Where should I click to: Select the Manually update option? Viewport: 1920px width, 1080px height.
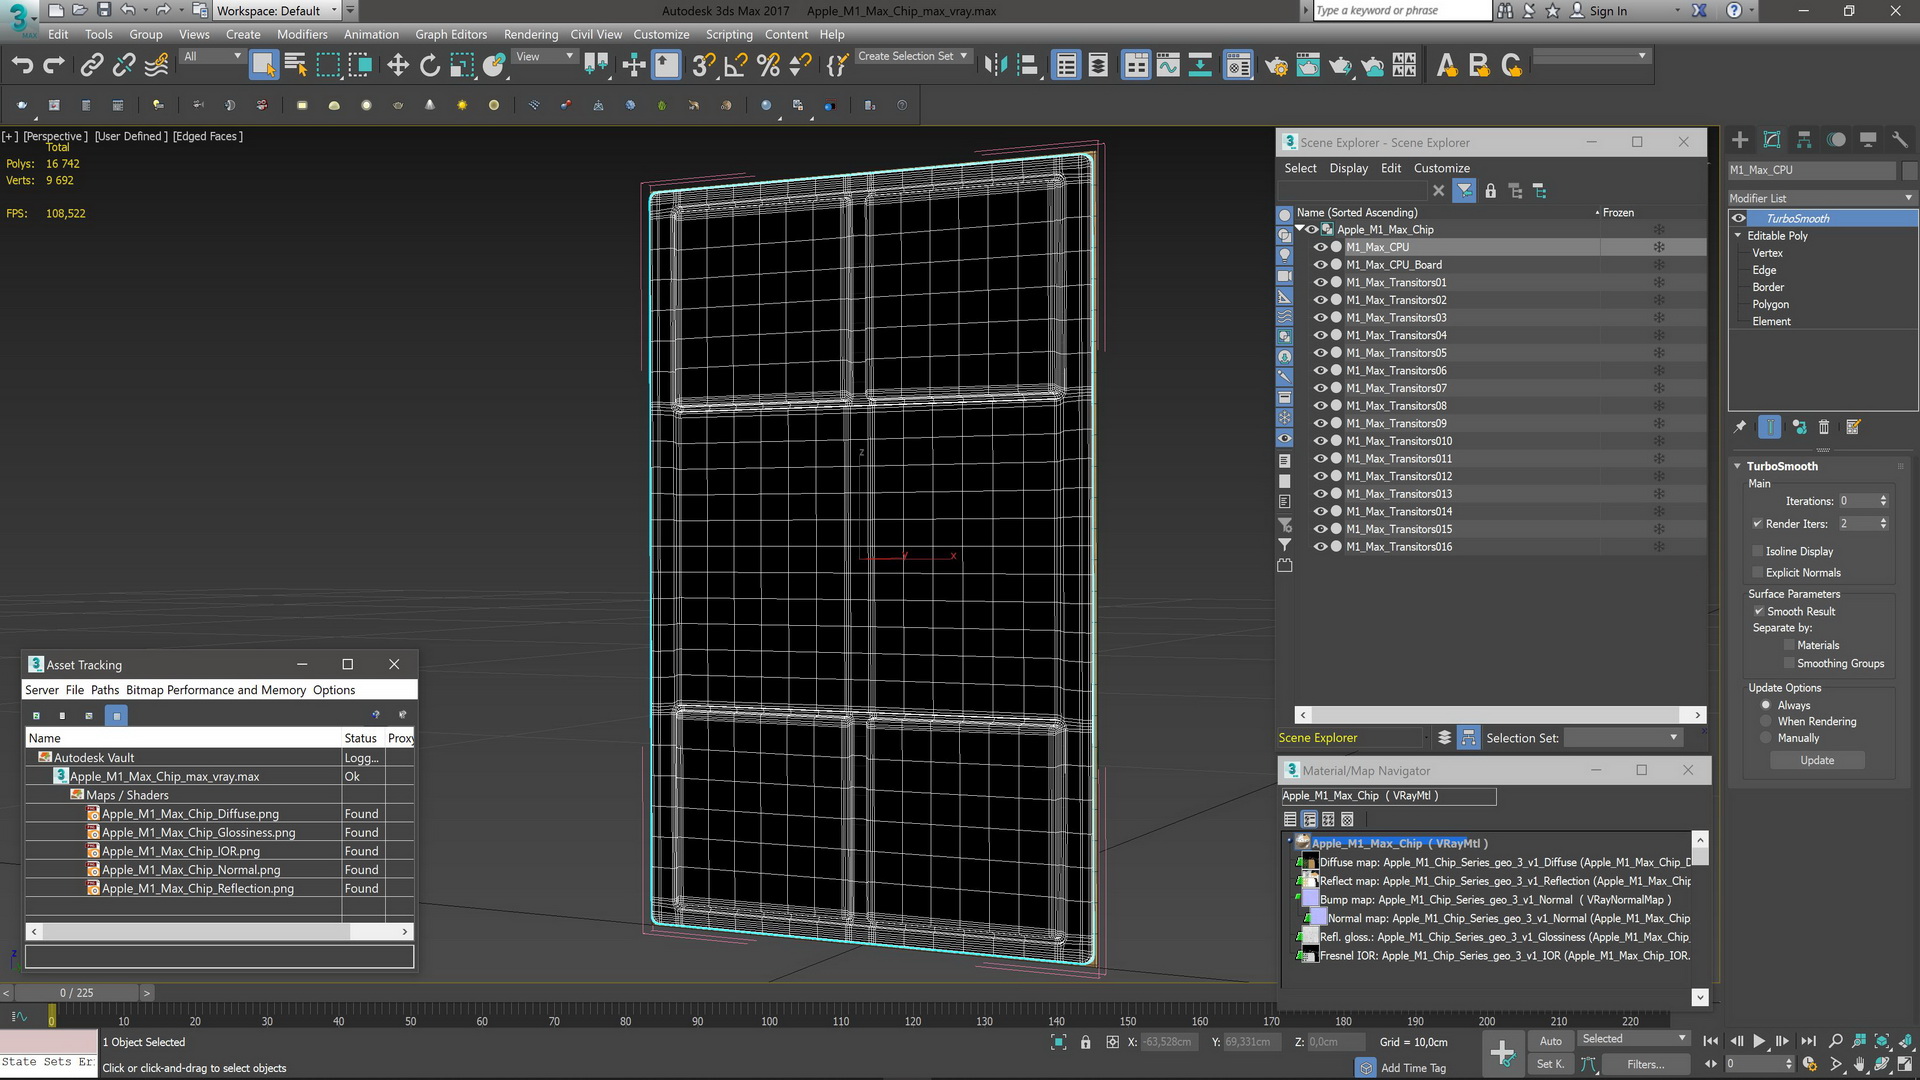1766,738
